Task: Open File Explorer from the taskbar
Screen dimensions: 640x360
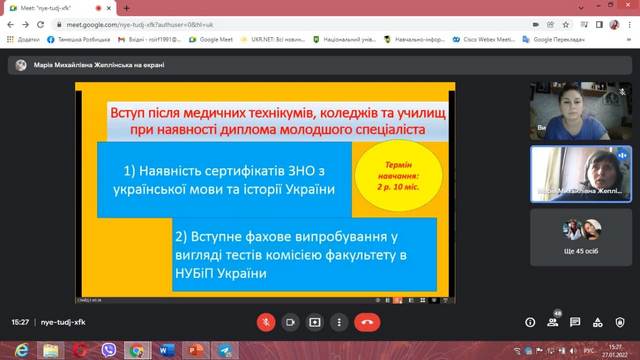Action: tap(51, 351)
